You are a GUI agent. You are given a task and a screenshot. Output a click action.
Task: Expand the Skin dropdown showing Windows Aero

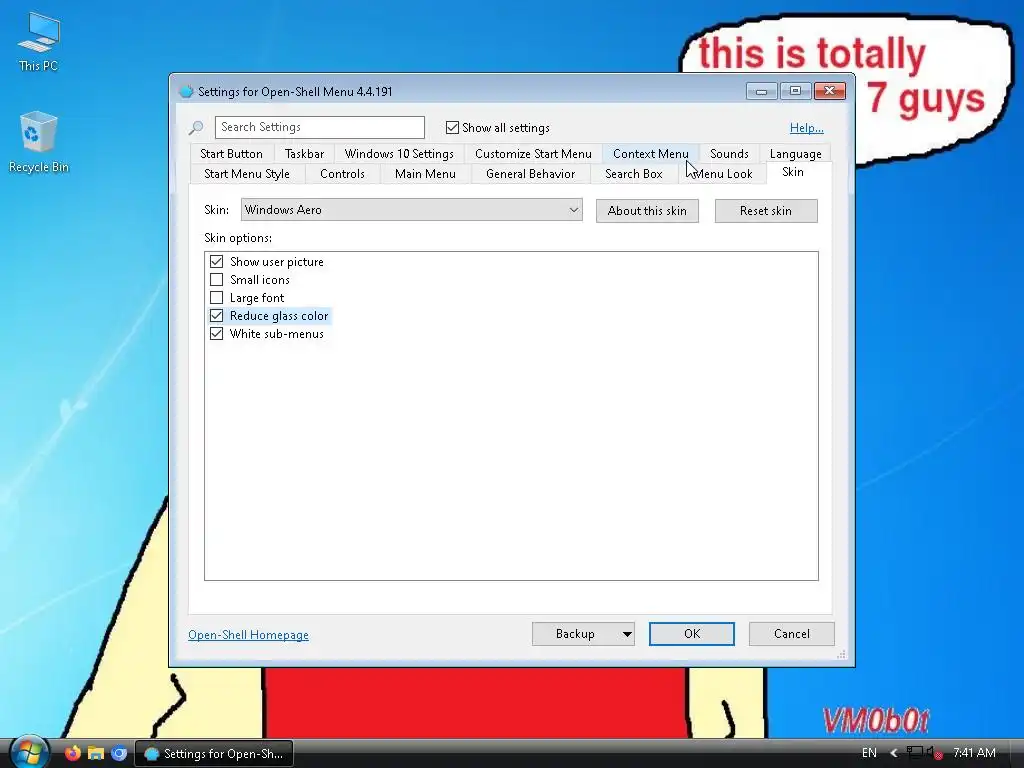click(x=411, y=210)
